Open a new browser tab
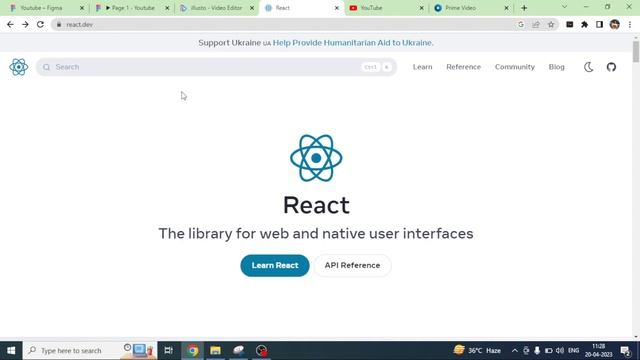The image size is (640, 360). pyautogui.click(x=524, y=8)
